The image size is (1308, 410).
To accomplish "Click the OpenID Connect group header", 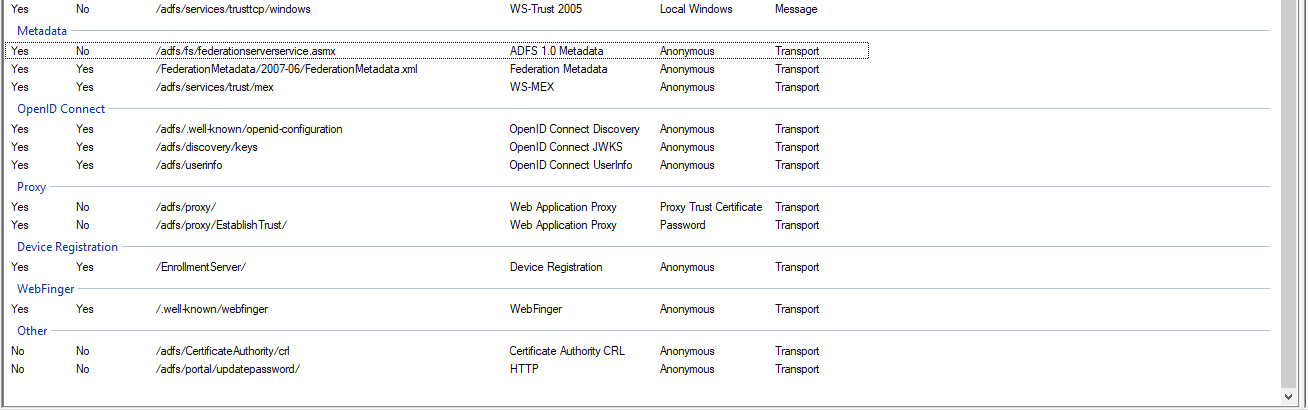I will pyautogui.click(x=61, y=109).
